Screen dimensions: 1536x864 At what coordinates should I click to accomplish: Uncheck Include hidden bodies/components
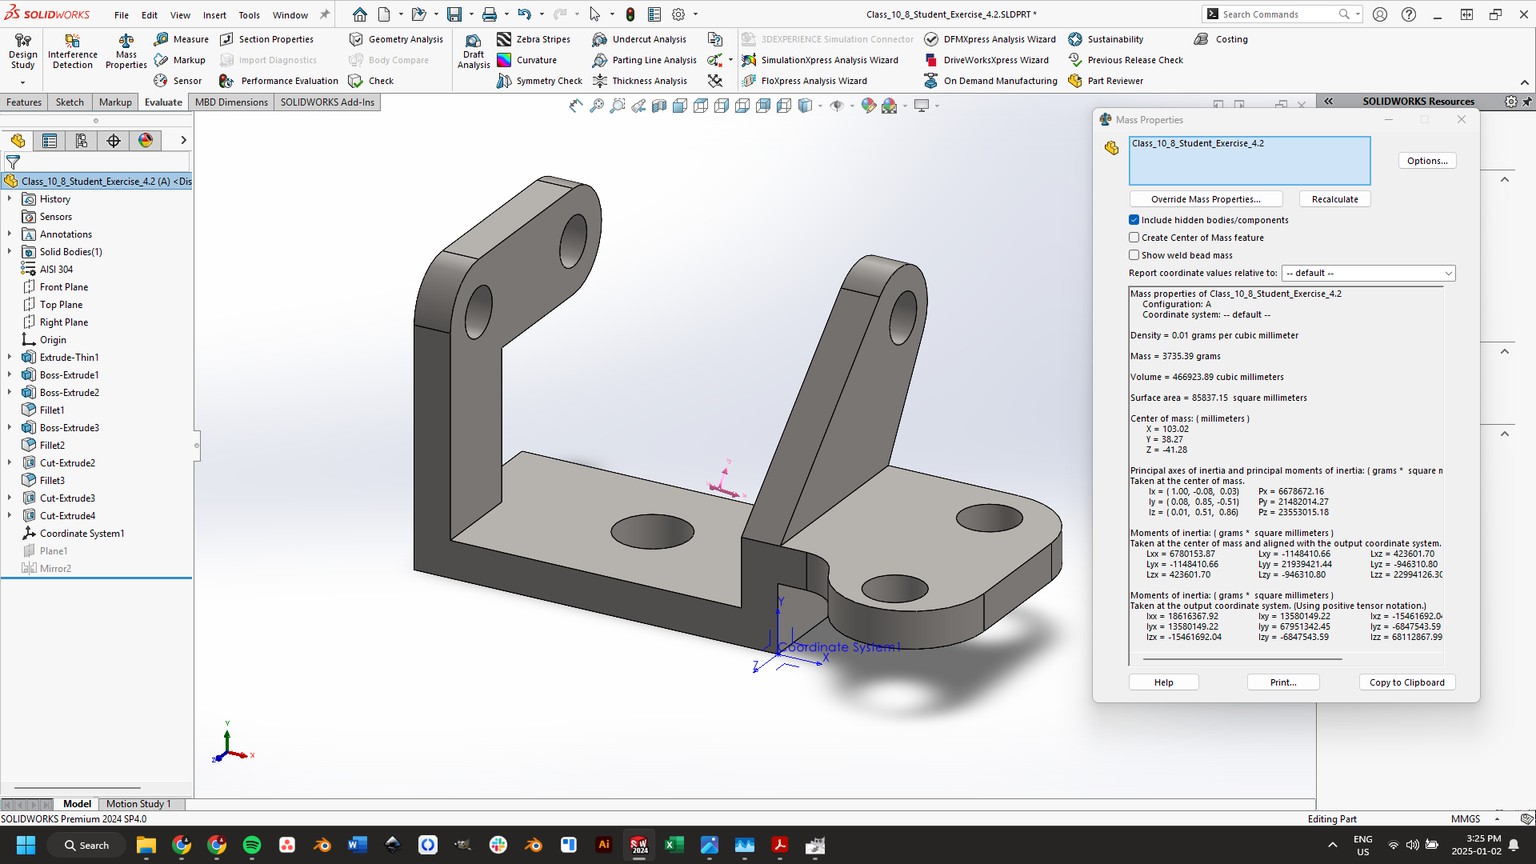pos(1134,220)
